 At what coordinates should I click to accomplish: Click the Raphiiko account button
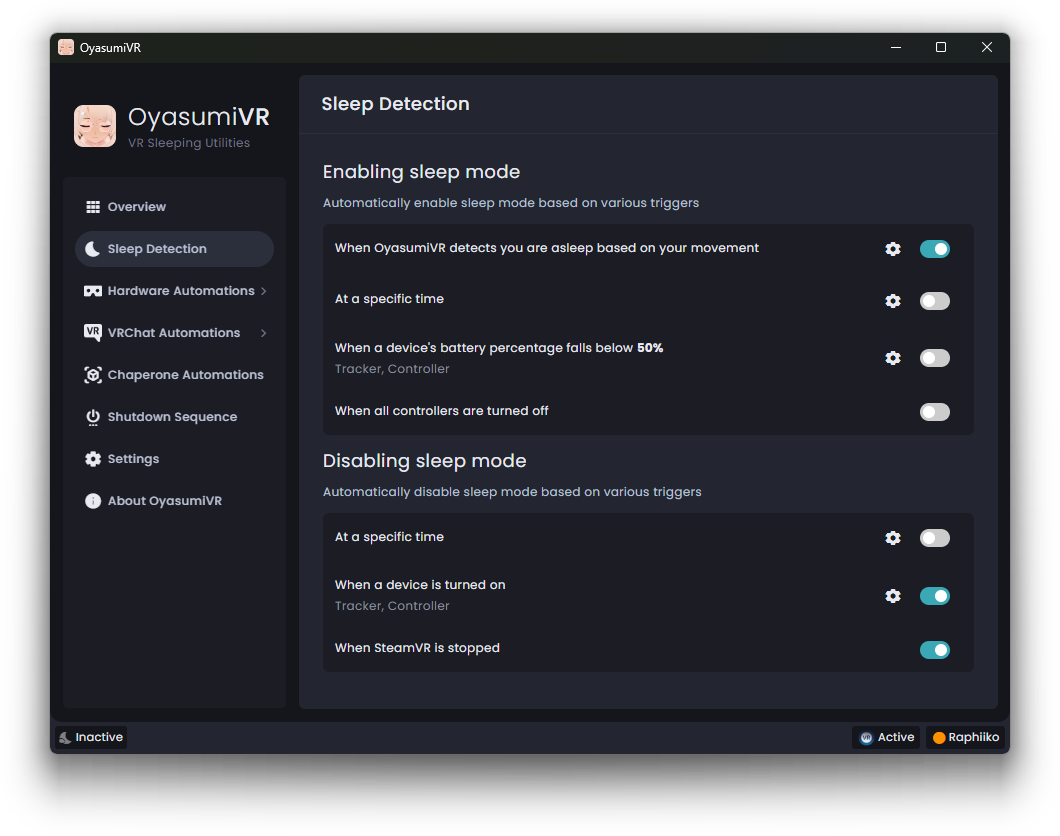click(965, 737)
